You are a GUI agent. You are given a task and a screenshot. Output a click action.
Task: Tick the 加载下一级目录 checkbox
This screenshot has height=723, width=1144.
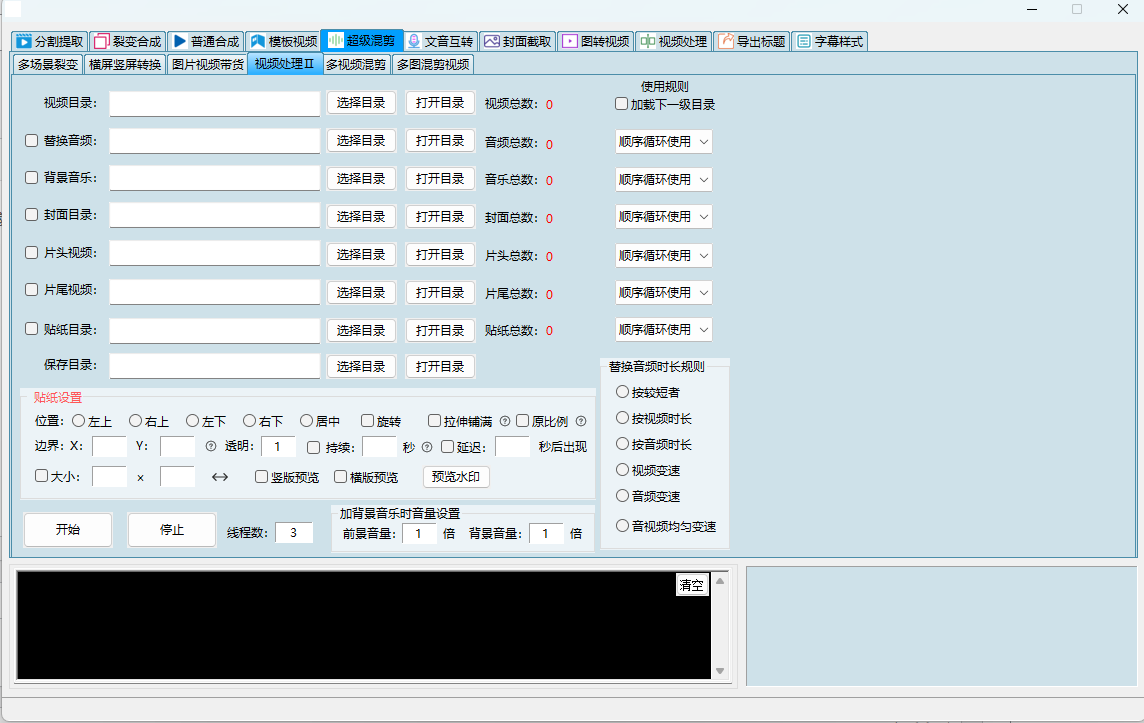click(x=622, y=104)
